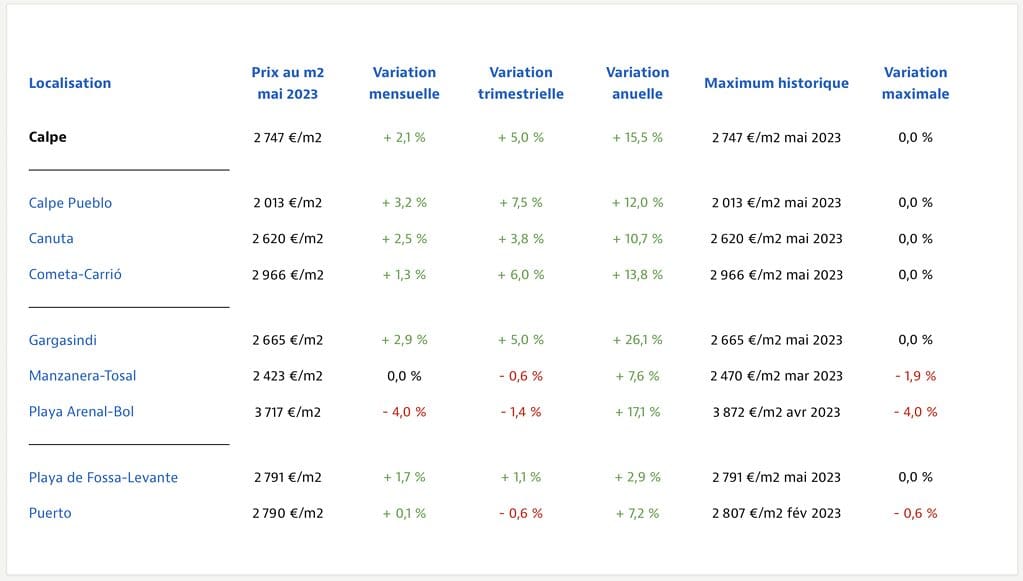Click the Prix au m2 mai 2023 header
The width and height of the screenshot is (1023, 581).
[x=288, y=83]
